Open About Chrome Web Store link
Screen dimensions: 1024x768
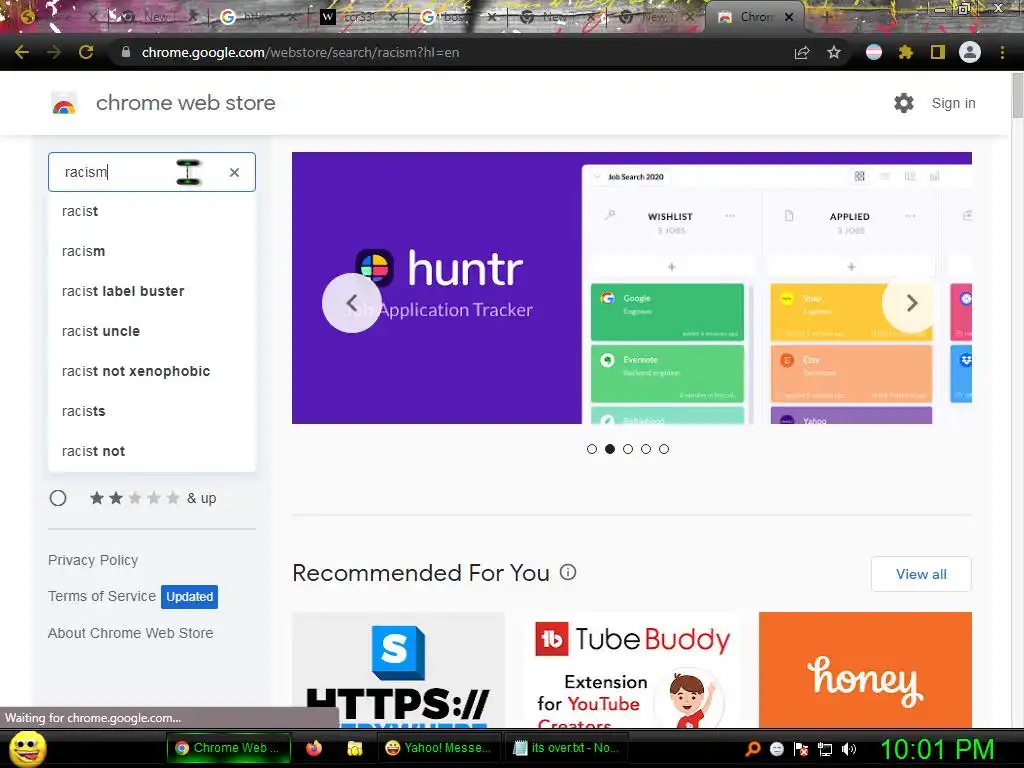(131, 633)
